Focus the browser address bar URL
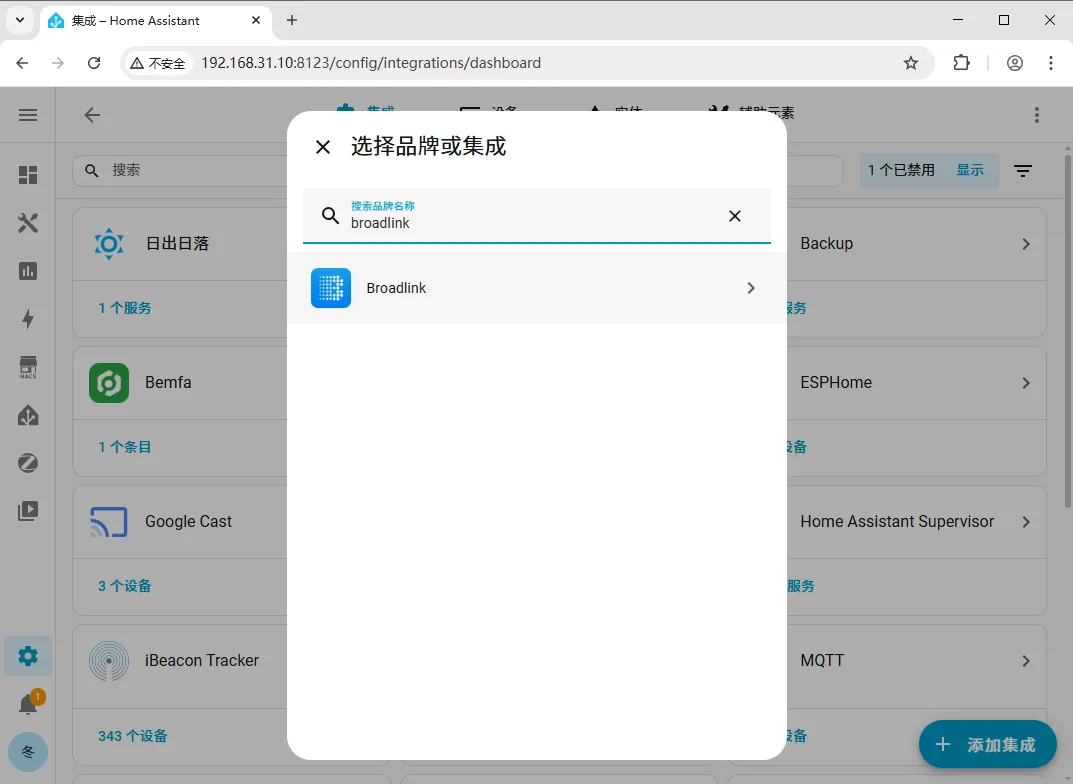 tap(371, 63)
